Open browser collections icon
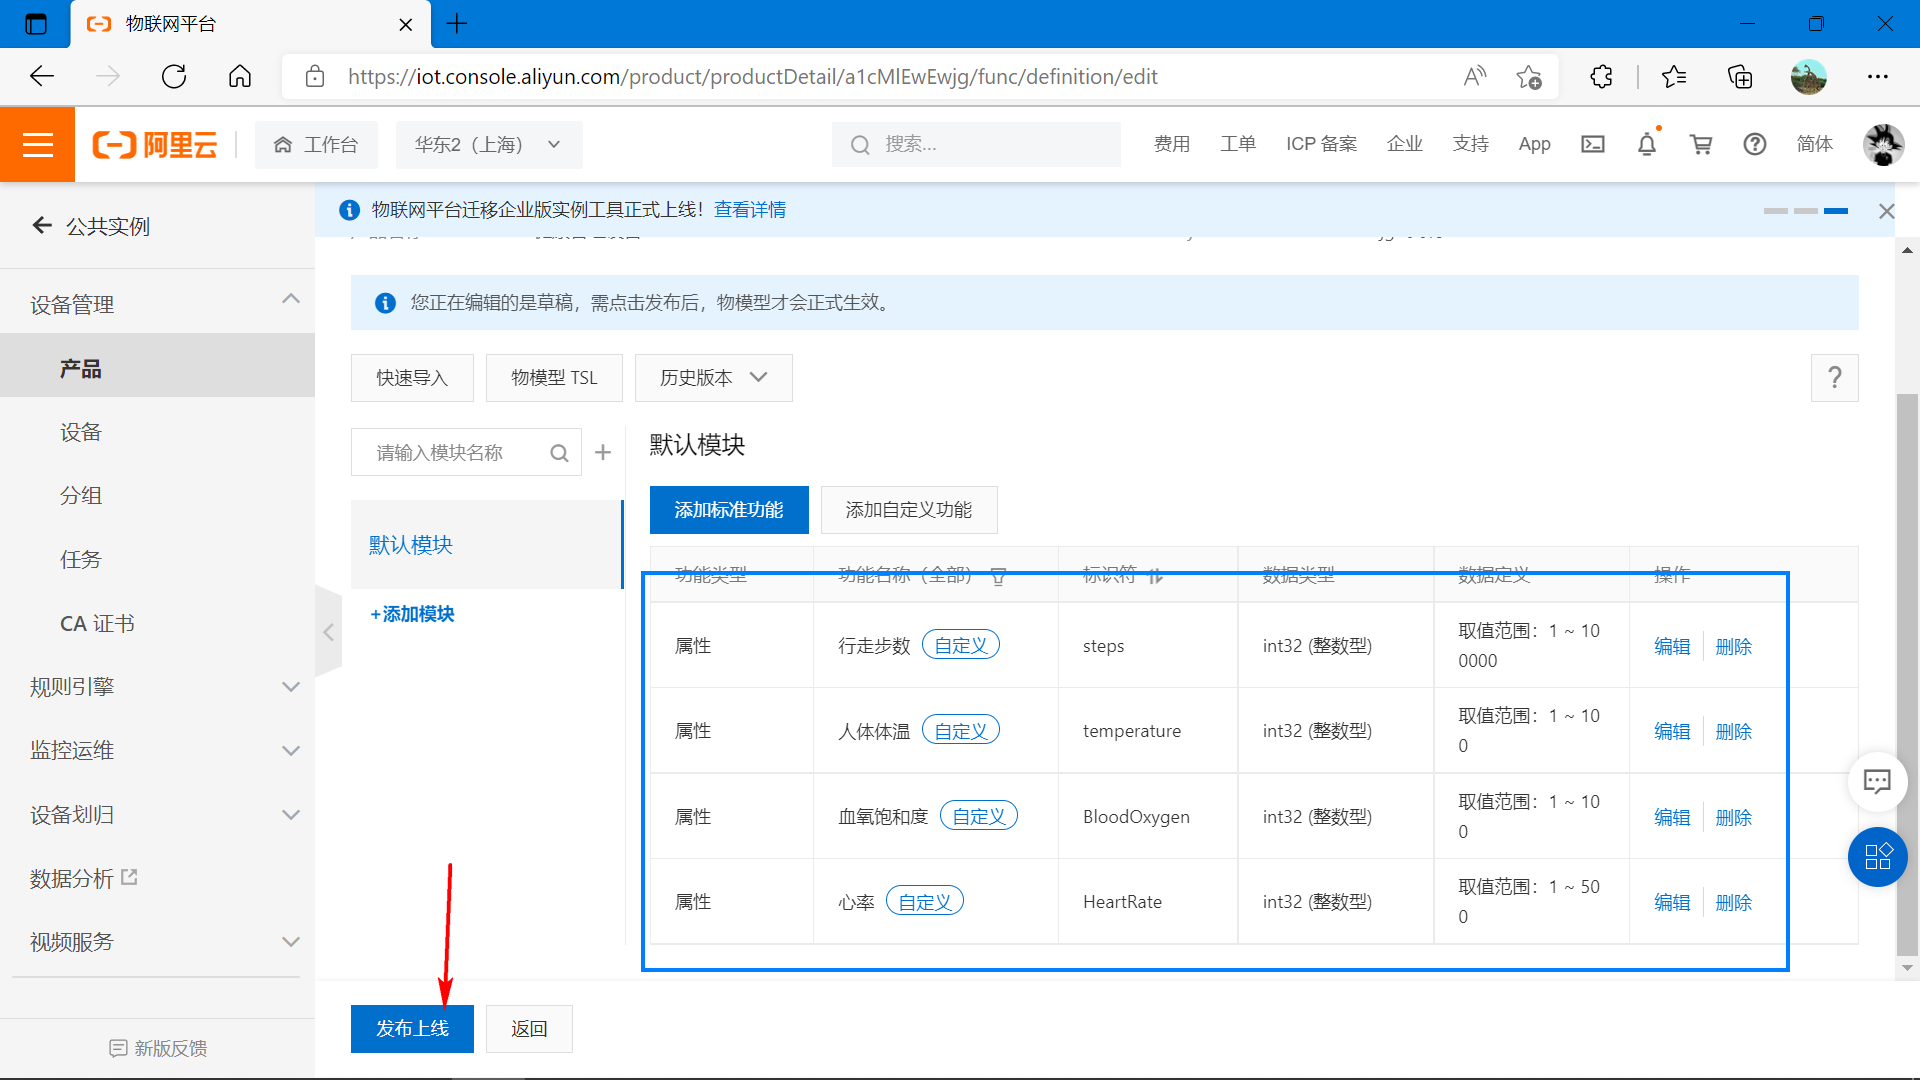The height and width of the screenshot is (1080, 1920). point(1740,77)
